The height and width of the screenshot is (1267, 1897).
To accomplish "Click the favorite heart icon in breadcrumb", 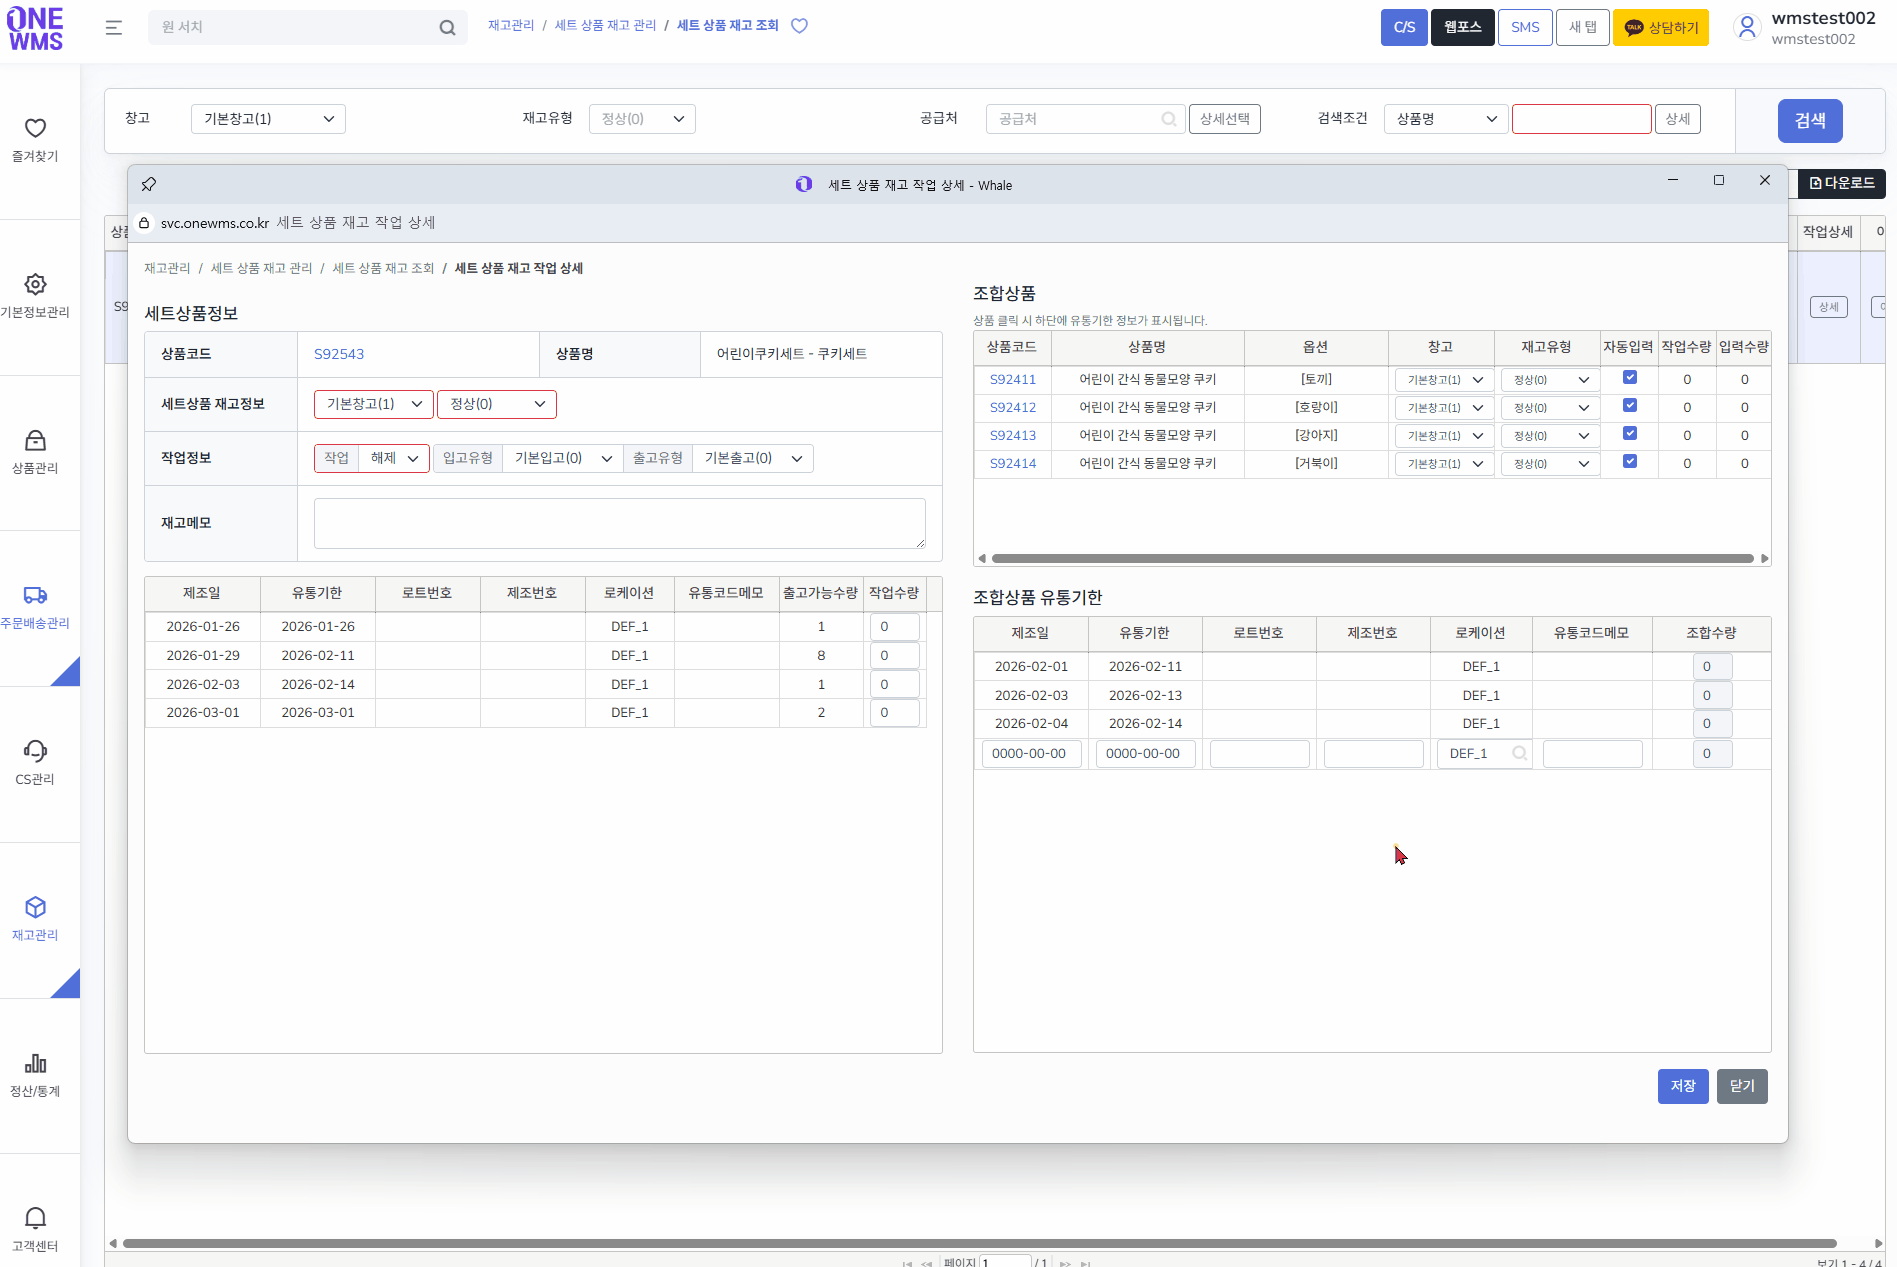I will pyautogui.click(x=799, y=26).
